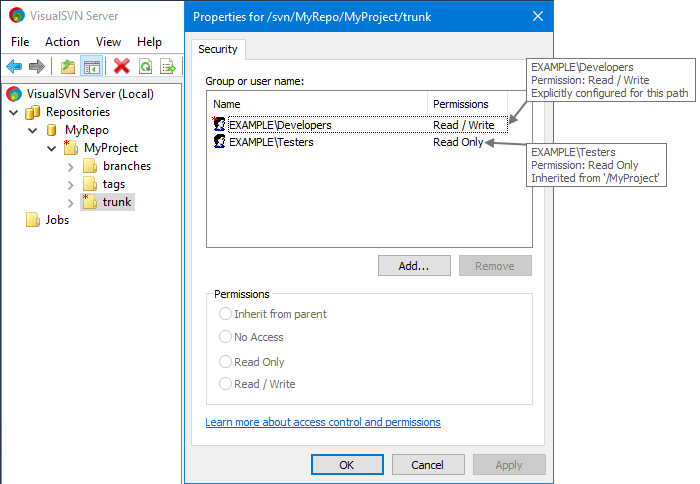Click the EXAMPLE\Testers group icon
Image resolution: width=700 pixels, height=484 pixels.
pyautogui.click(x=219, y=142)
